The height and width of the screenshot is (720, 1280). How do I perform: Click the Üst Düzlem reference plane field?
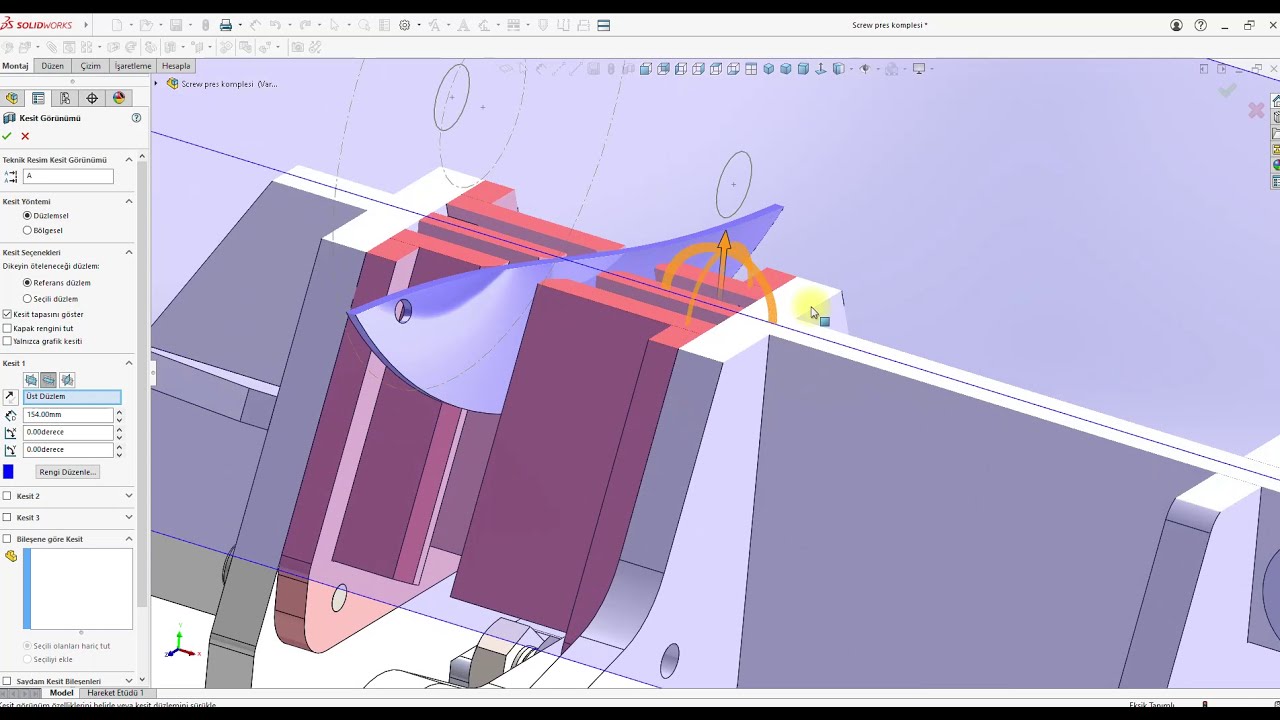tap(71, 397)
